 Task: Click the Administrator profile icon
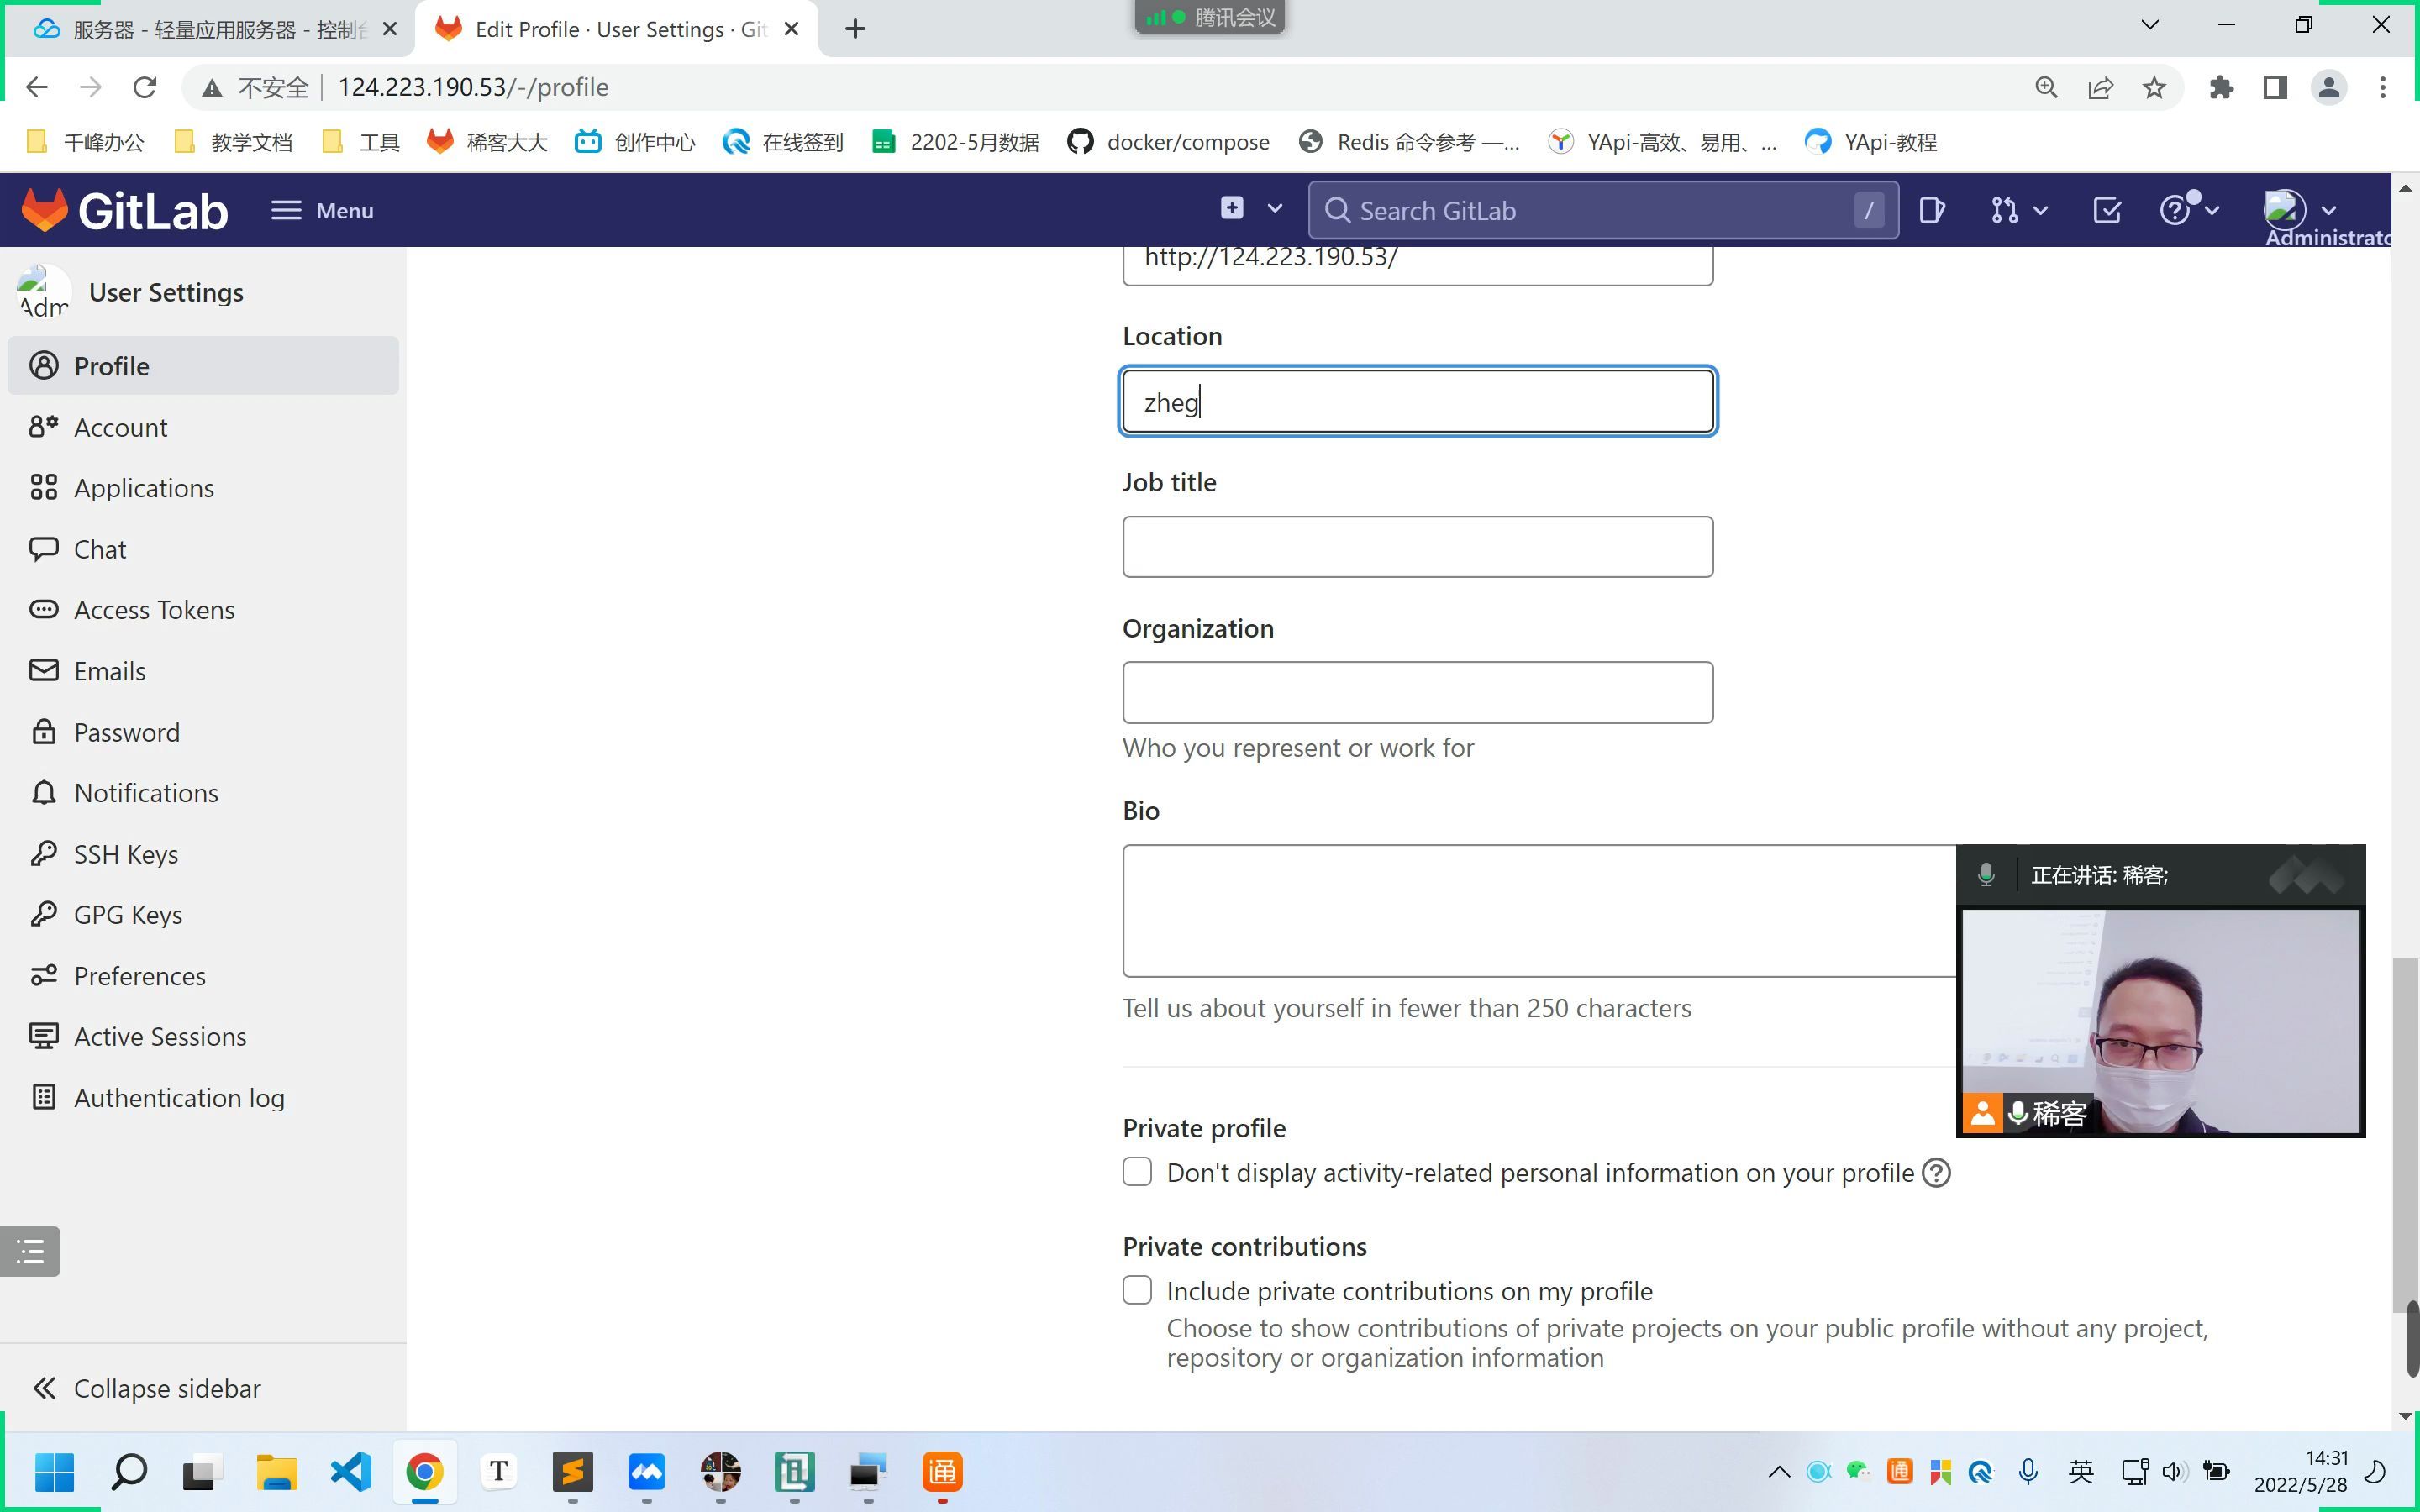click(2282, 209)
